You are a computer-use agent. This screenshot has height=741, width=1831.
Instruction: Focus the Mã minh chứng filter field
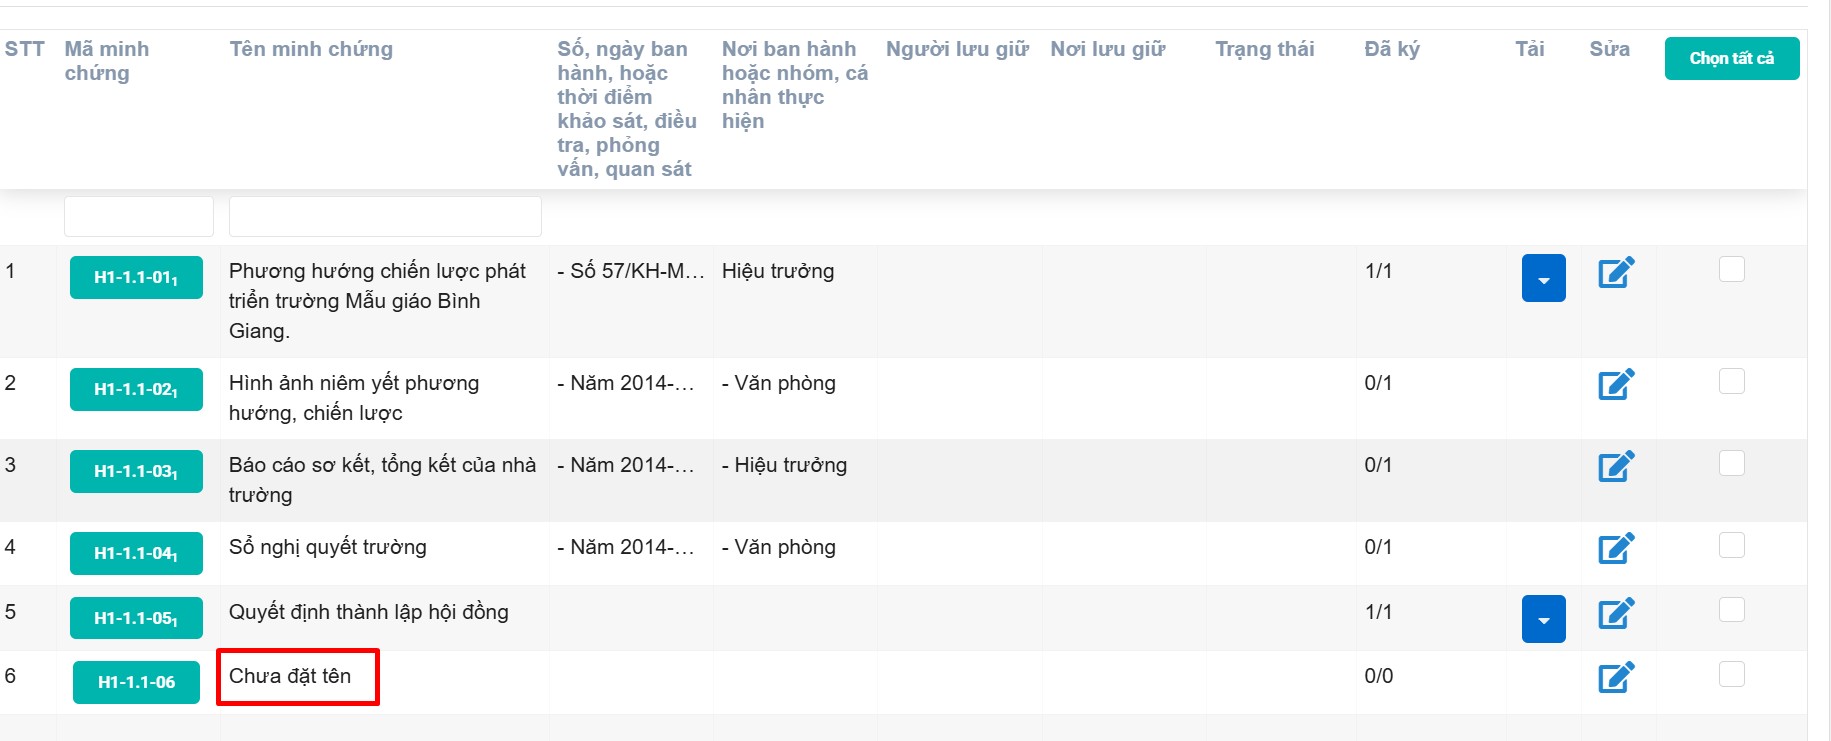click(x=139, y=216)
